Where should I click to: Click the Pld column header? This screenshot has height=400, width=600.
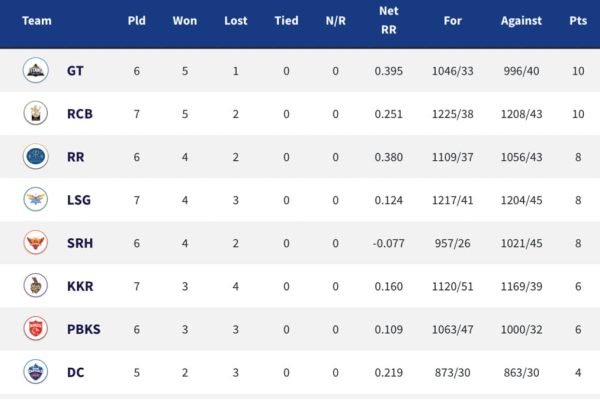[137, 20]
